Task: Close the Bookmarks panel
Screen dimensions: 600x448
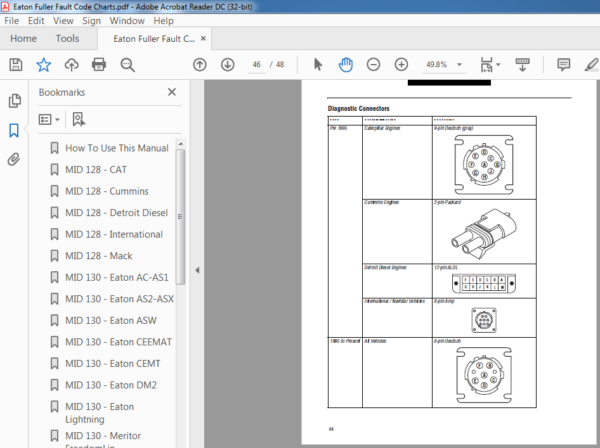Action: 172,92
